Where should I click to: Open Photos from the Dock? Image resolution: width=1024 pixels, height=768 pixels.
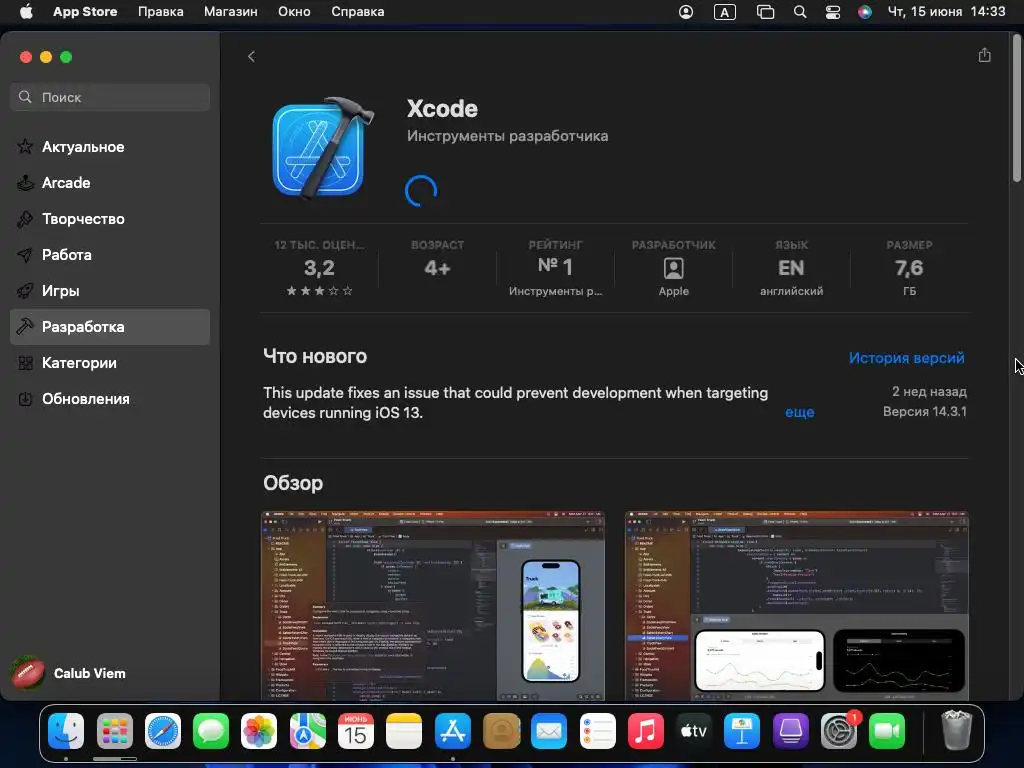(259, 731)
